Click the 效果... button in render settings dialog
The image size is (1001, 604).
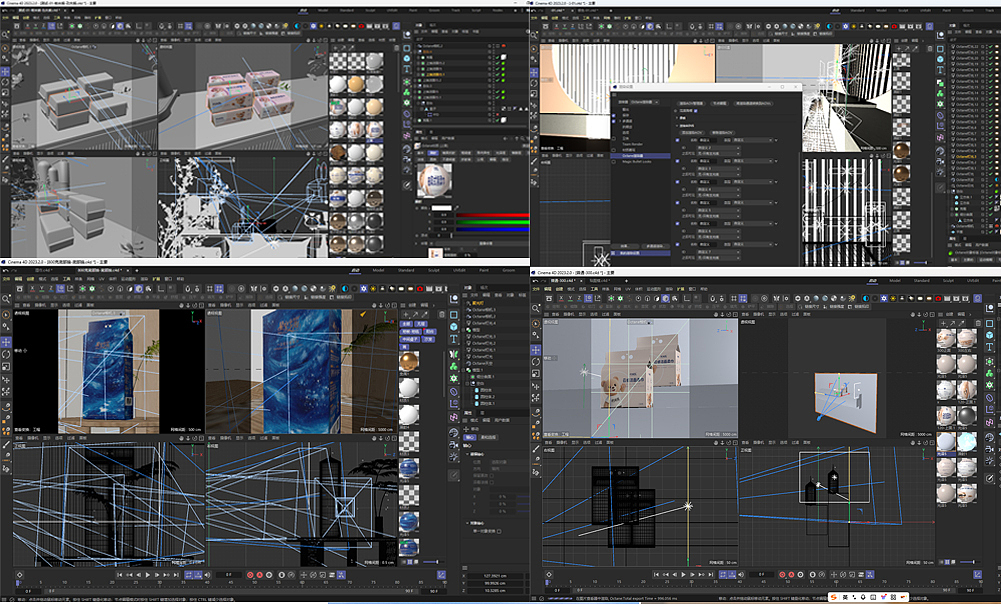coord(626,245)
